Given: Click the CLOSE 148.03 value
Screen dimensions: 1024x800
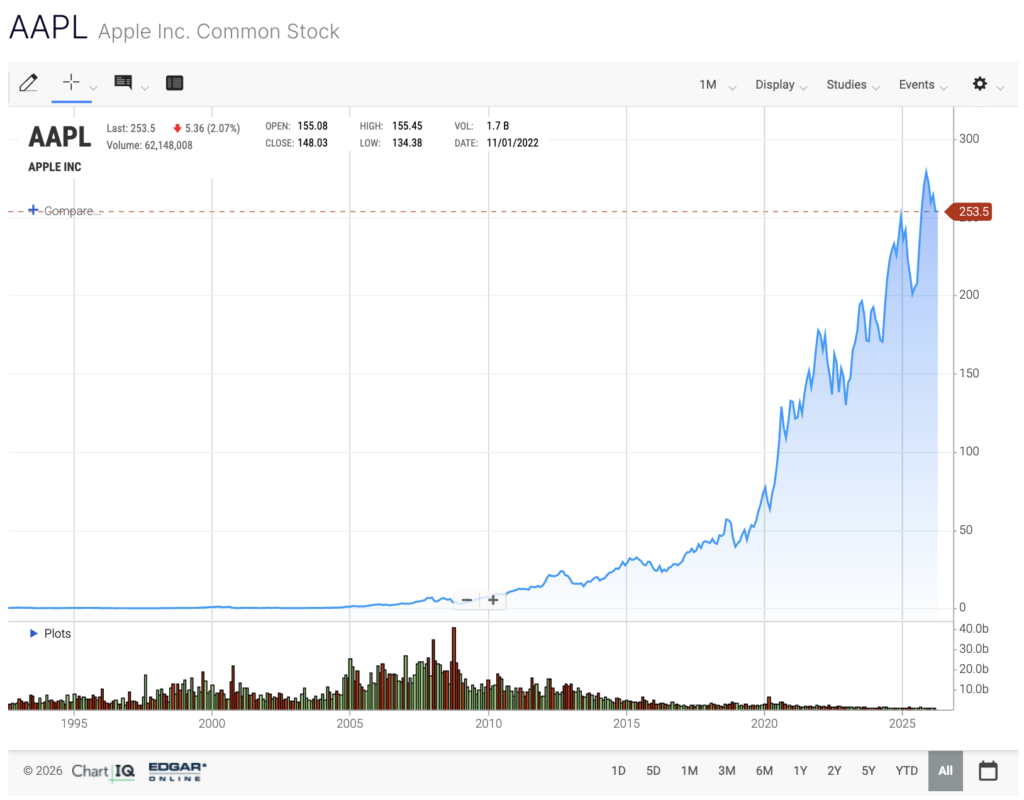Looking at the screenshot, I should tap(312, 143).
